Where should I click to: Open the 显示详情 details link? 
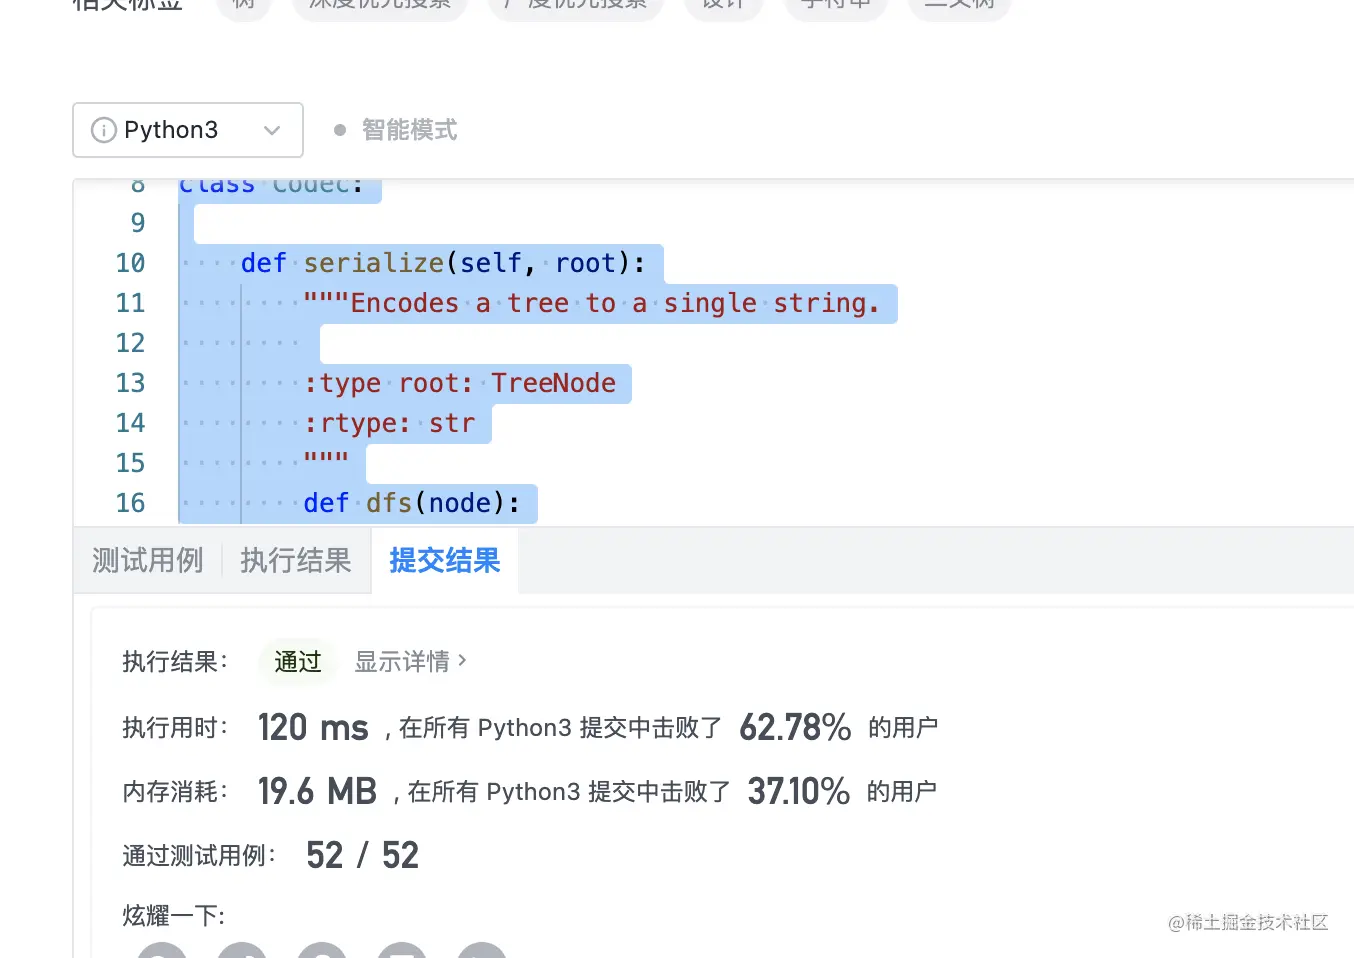pos(410,661)
